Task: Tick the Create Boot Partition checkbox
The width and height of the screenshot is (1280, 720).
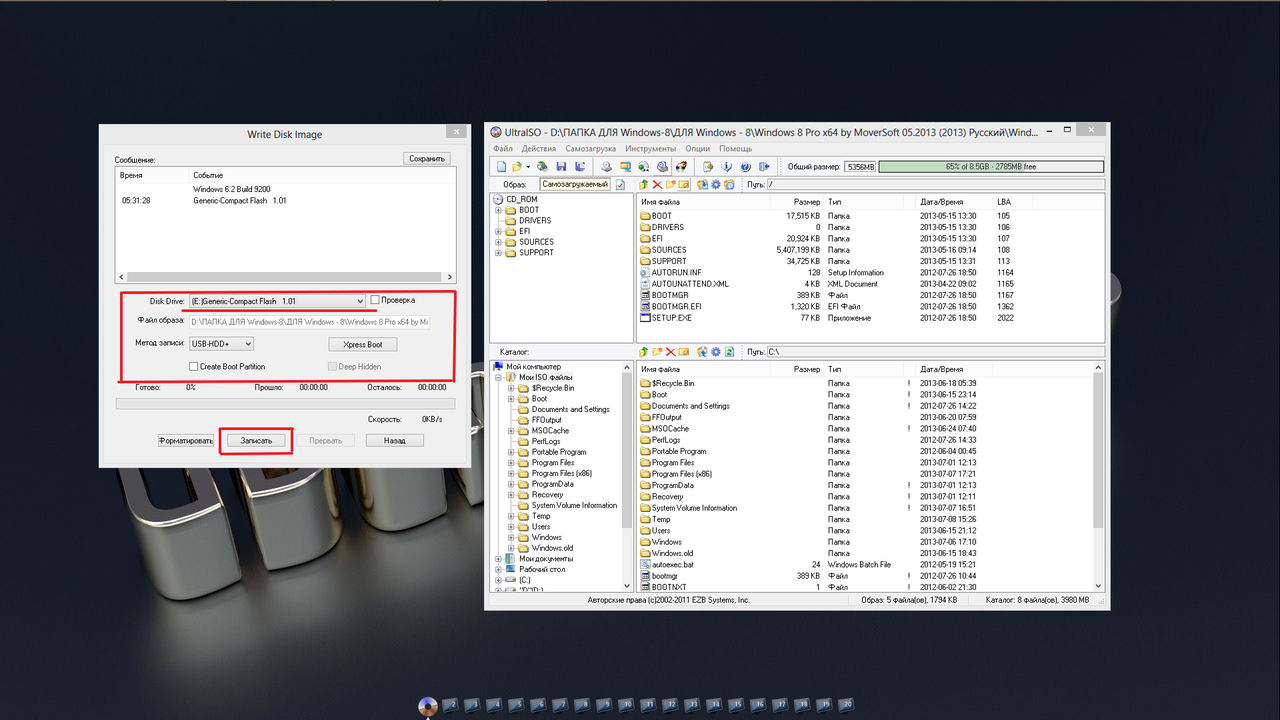Action: 194,367
